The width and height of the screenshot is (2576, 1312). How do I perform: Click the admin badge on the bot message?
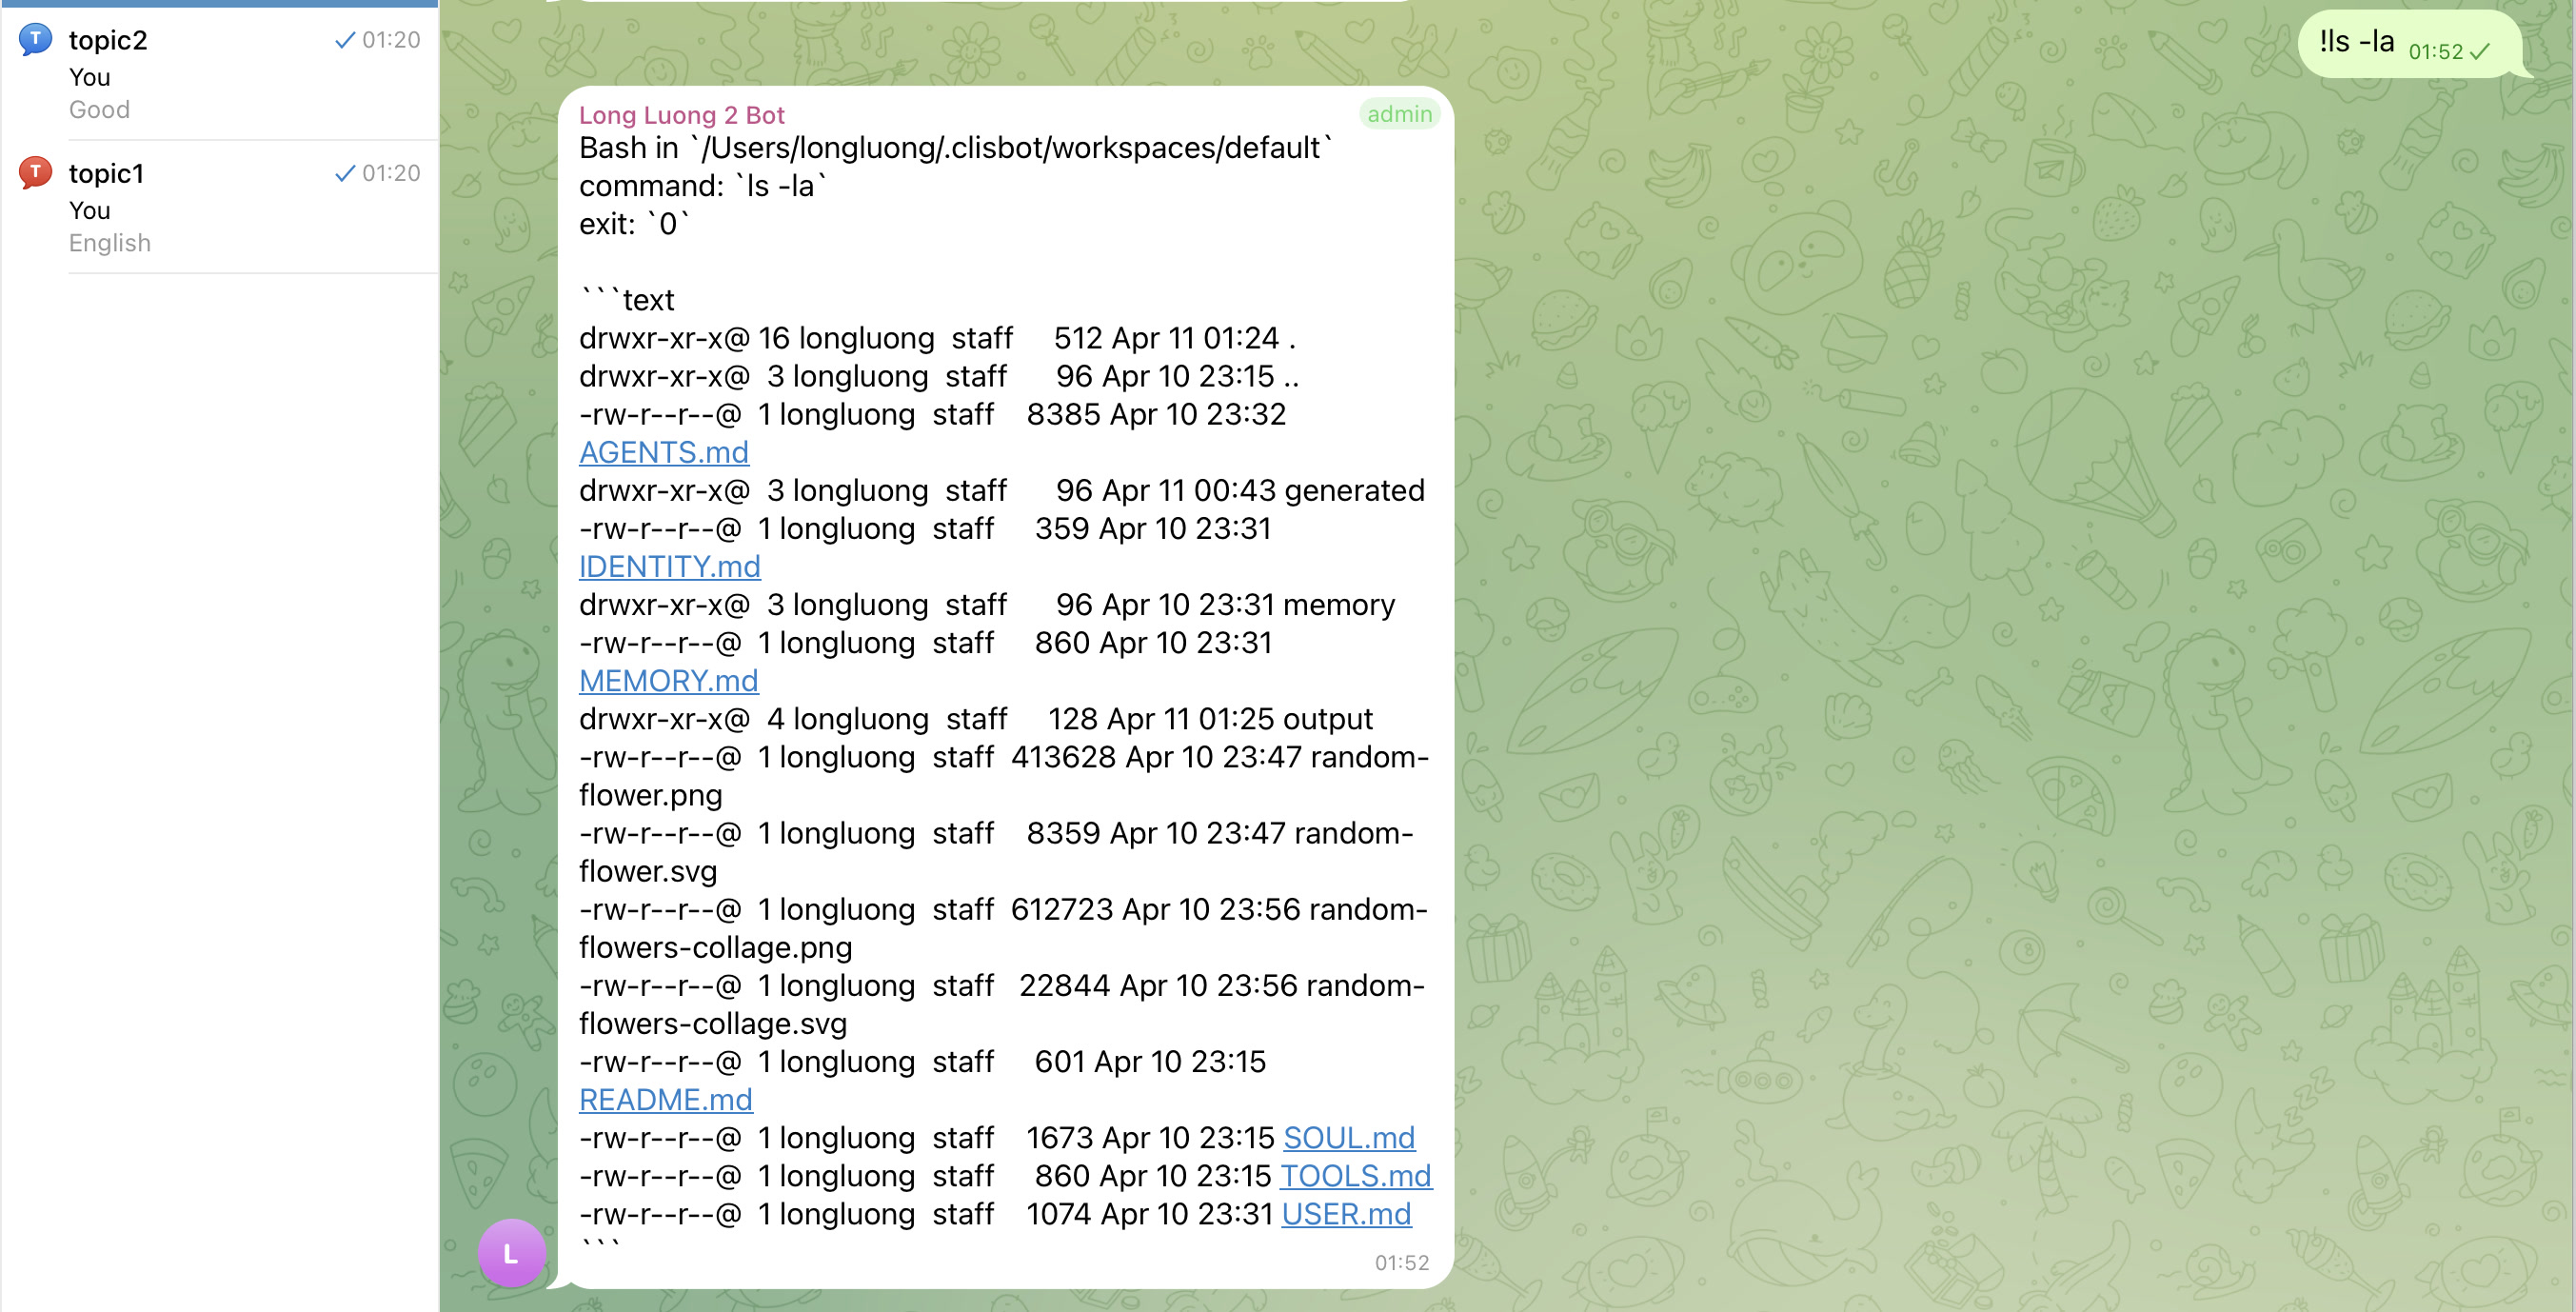point(1400,114)
